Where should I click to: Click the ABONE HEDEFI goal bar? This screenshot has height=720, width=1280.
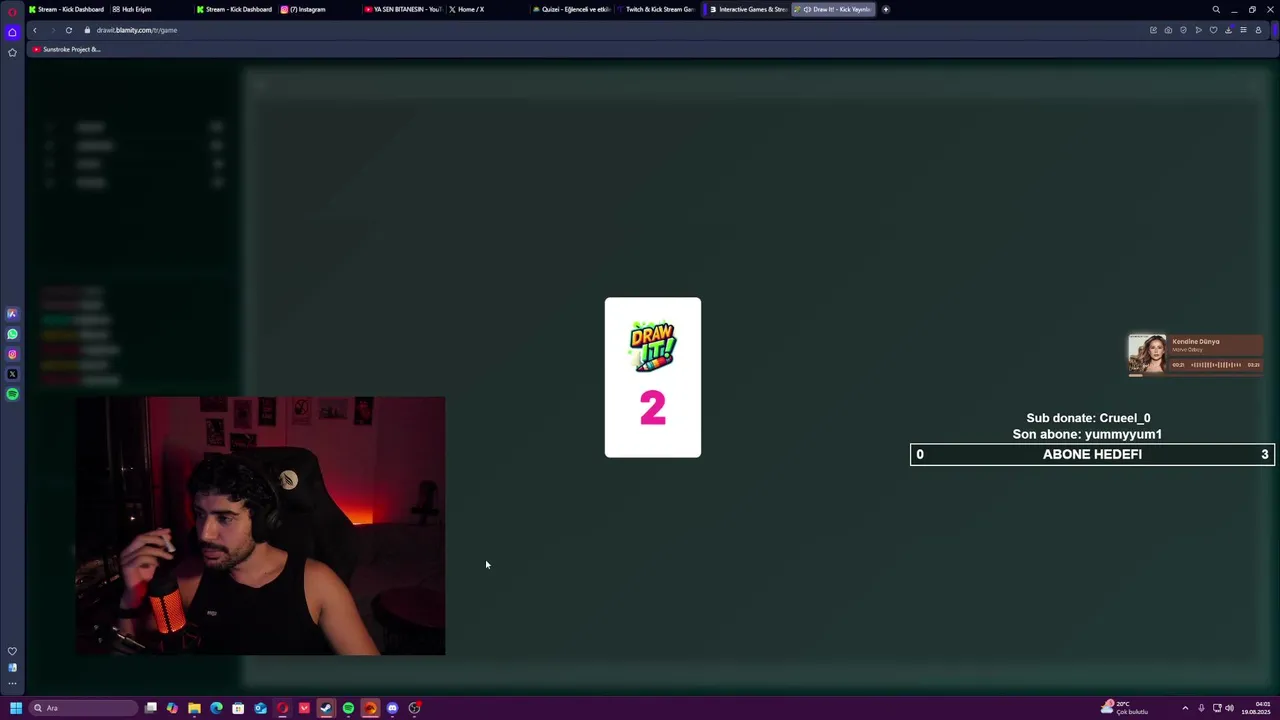tap(1092, 454)
